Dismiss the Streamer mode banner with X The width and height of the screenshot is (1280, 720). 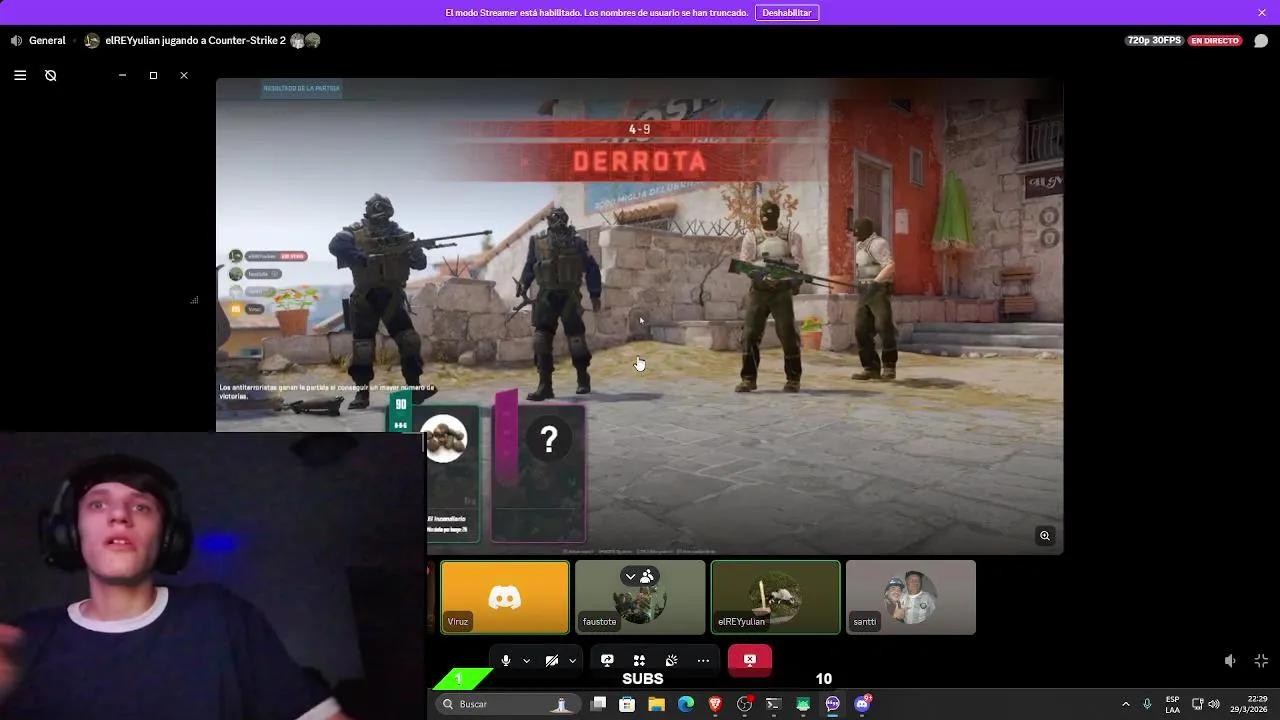pyautogui.click(x=1262, y=13)
